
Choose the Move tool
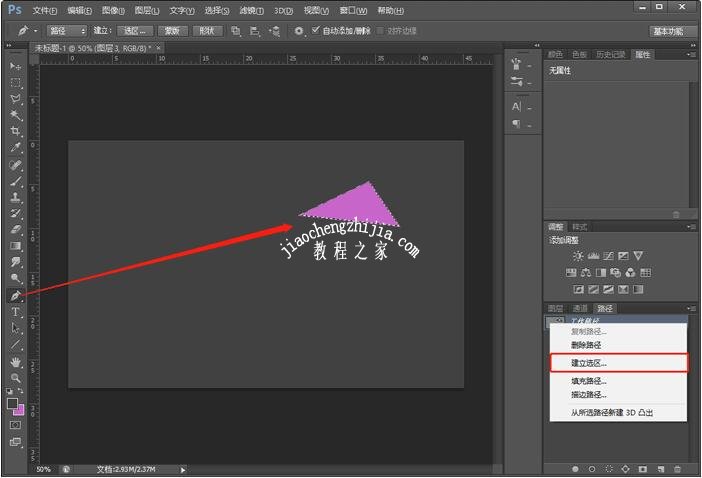tap(15, 66)
